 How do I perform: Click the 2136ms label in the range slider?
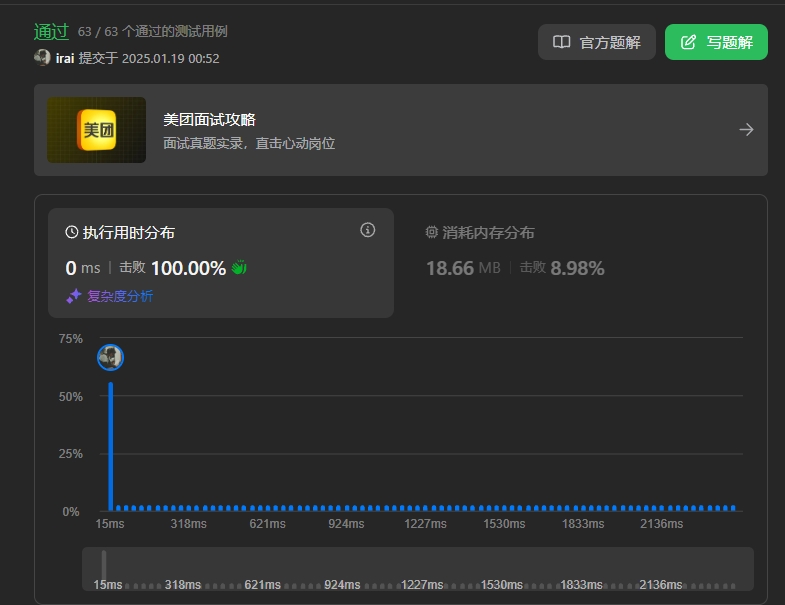tap(660, 585)
